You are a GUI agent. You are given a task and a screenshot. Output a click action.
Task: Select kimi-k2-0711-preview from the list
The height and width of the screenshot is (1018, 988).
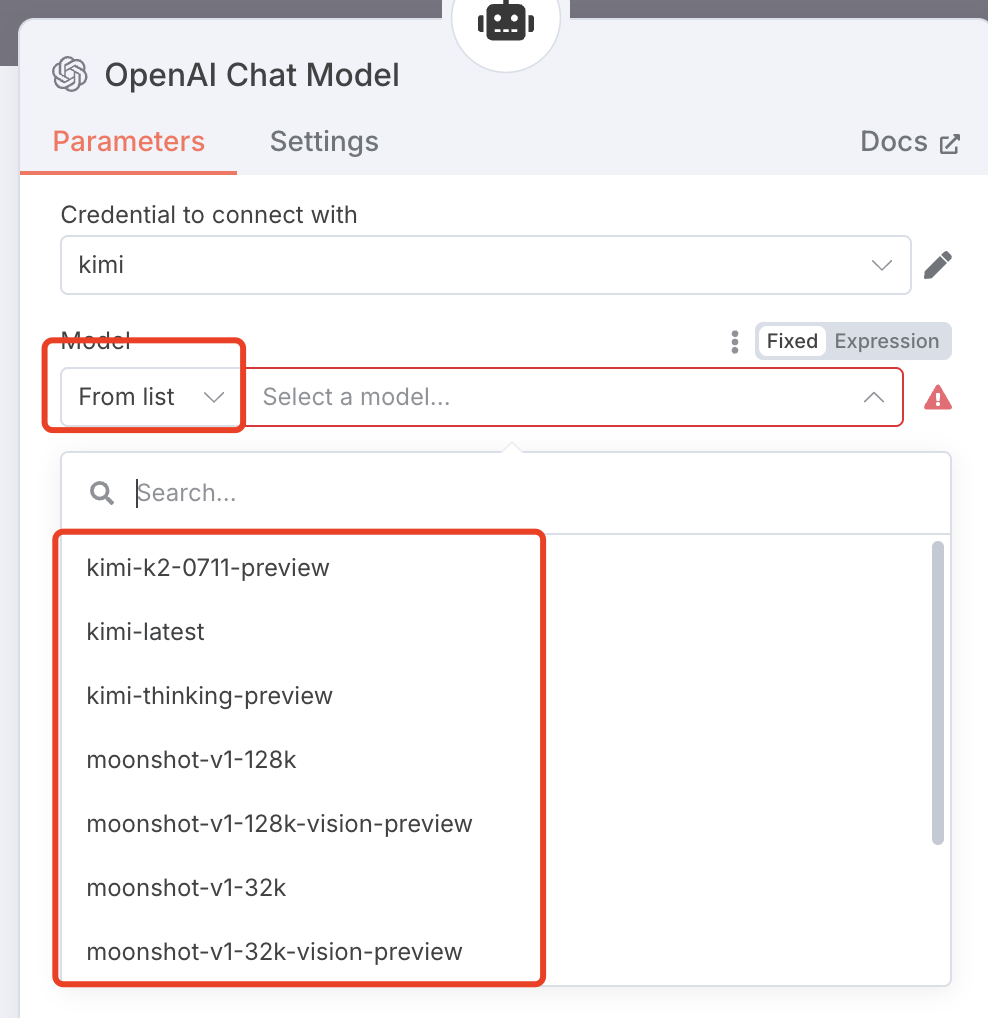coord(208,568)
